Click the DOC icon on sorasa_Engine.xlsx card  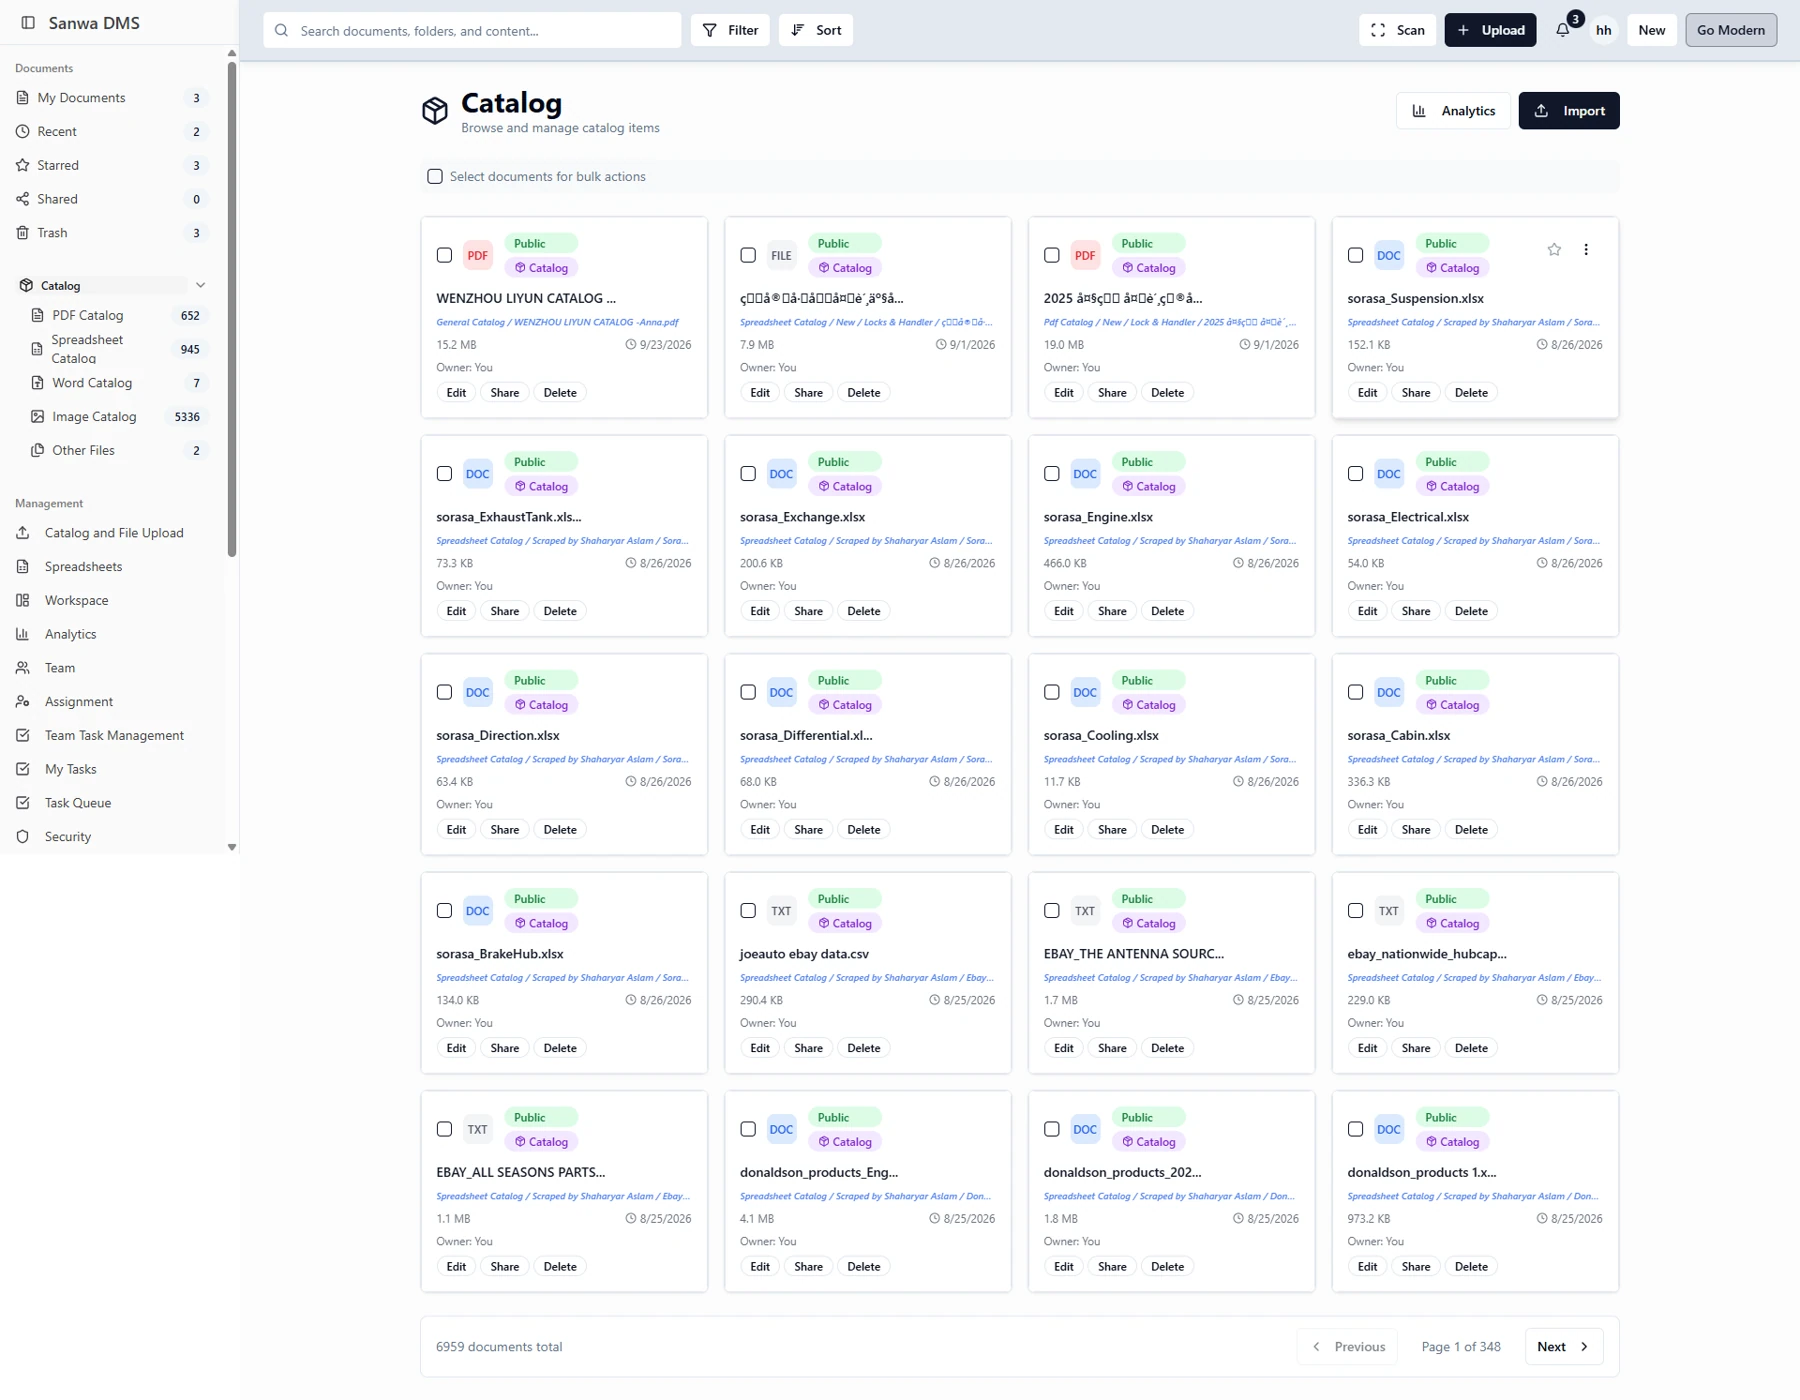(x=1085, y=474)
